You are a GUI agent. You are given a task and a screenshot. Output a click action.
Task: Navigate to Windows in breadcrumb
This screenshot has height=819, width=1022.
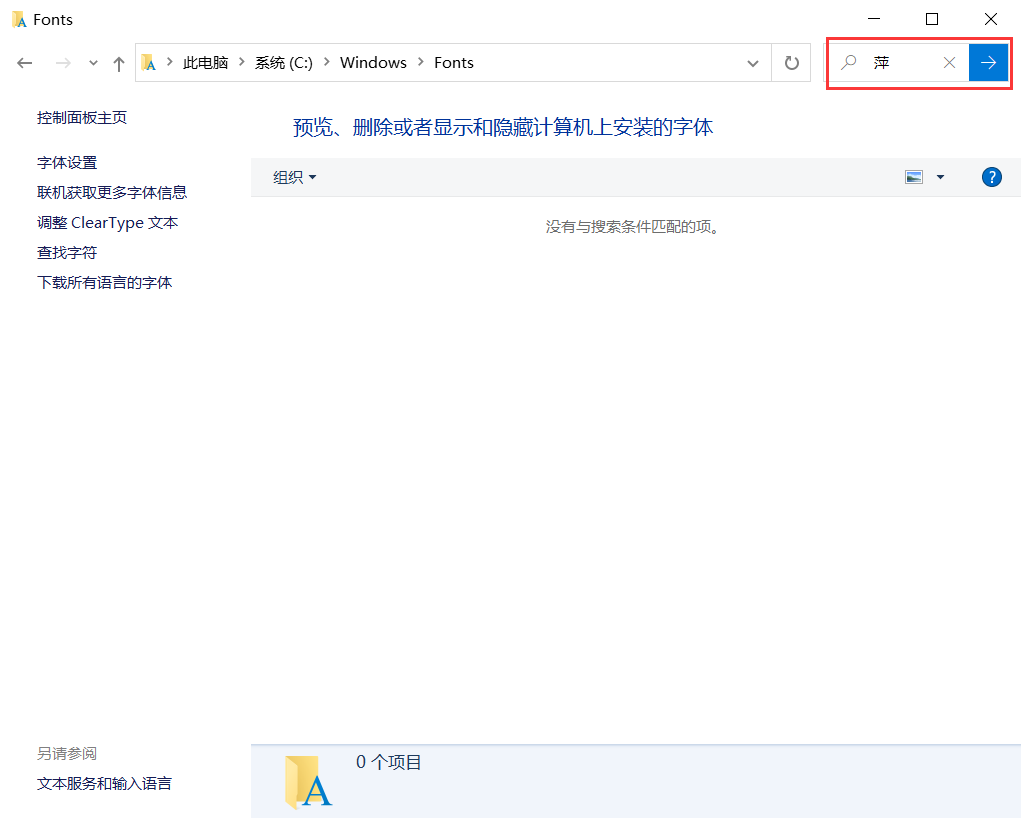point(373,62)
